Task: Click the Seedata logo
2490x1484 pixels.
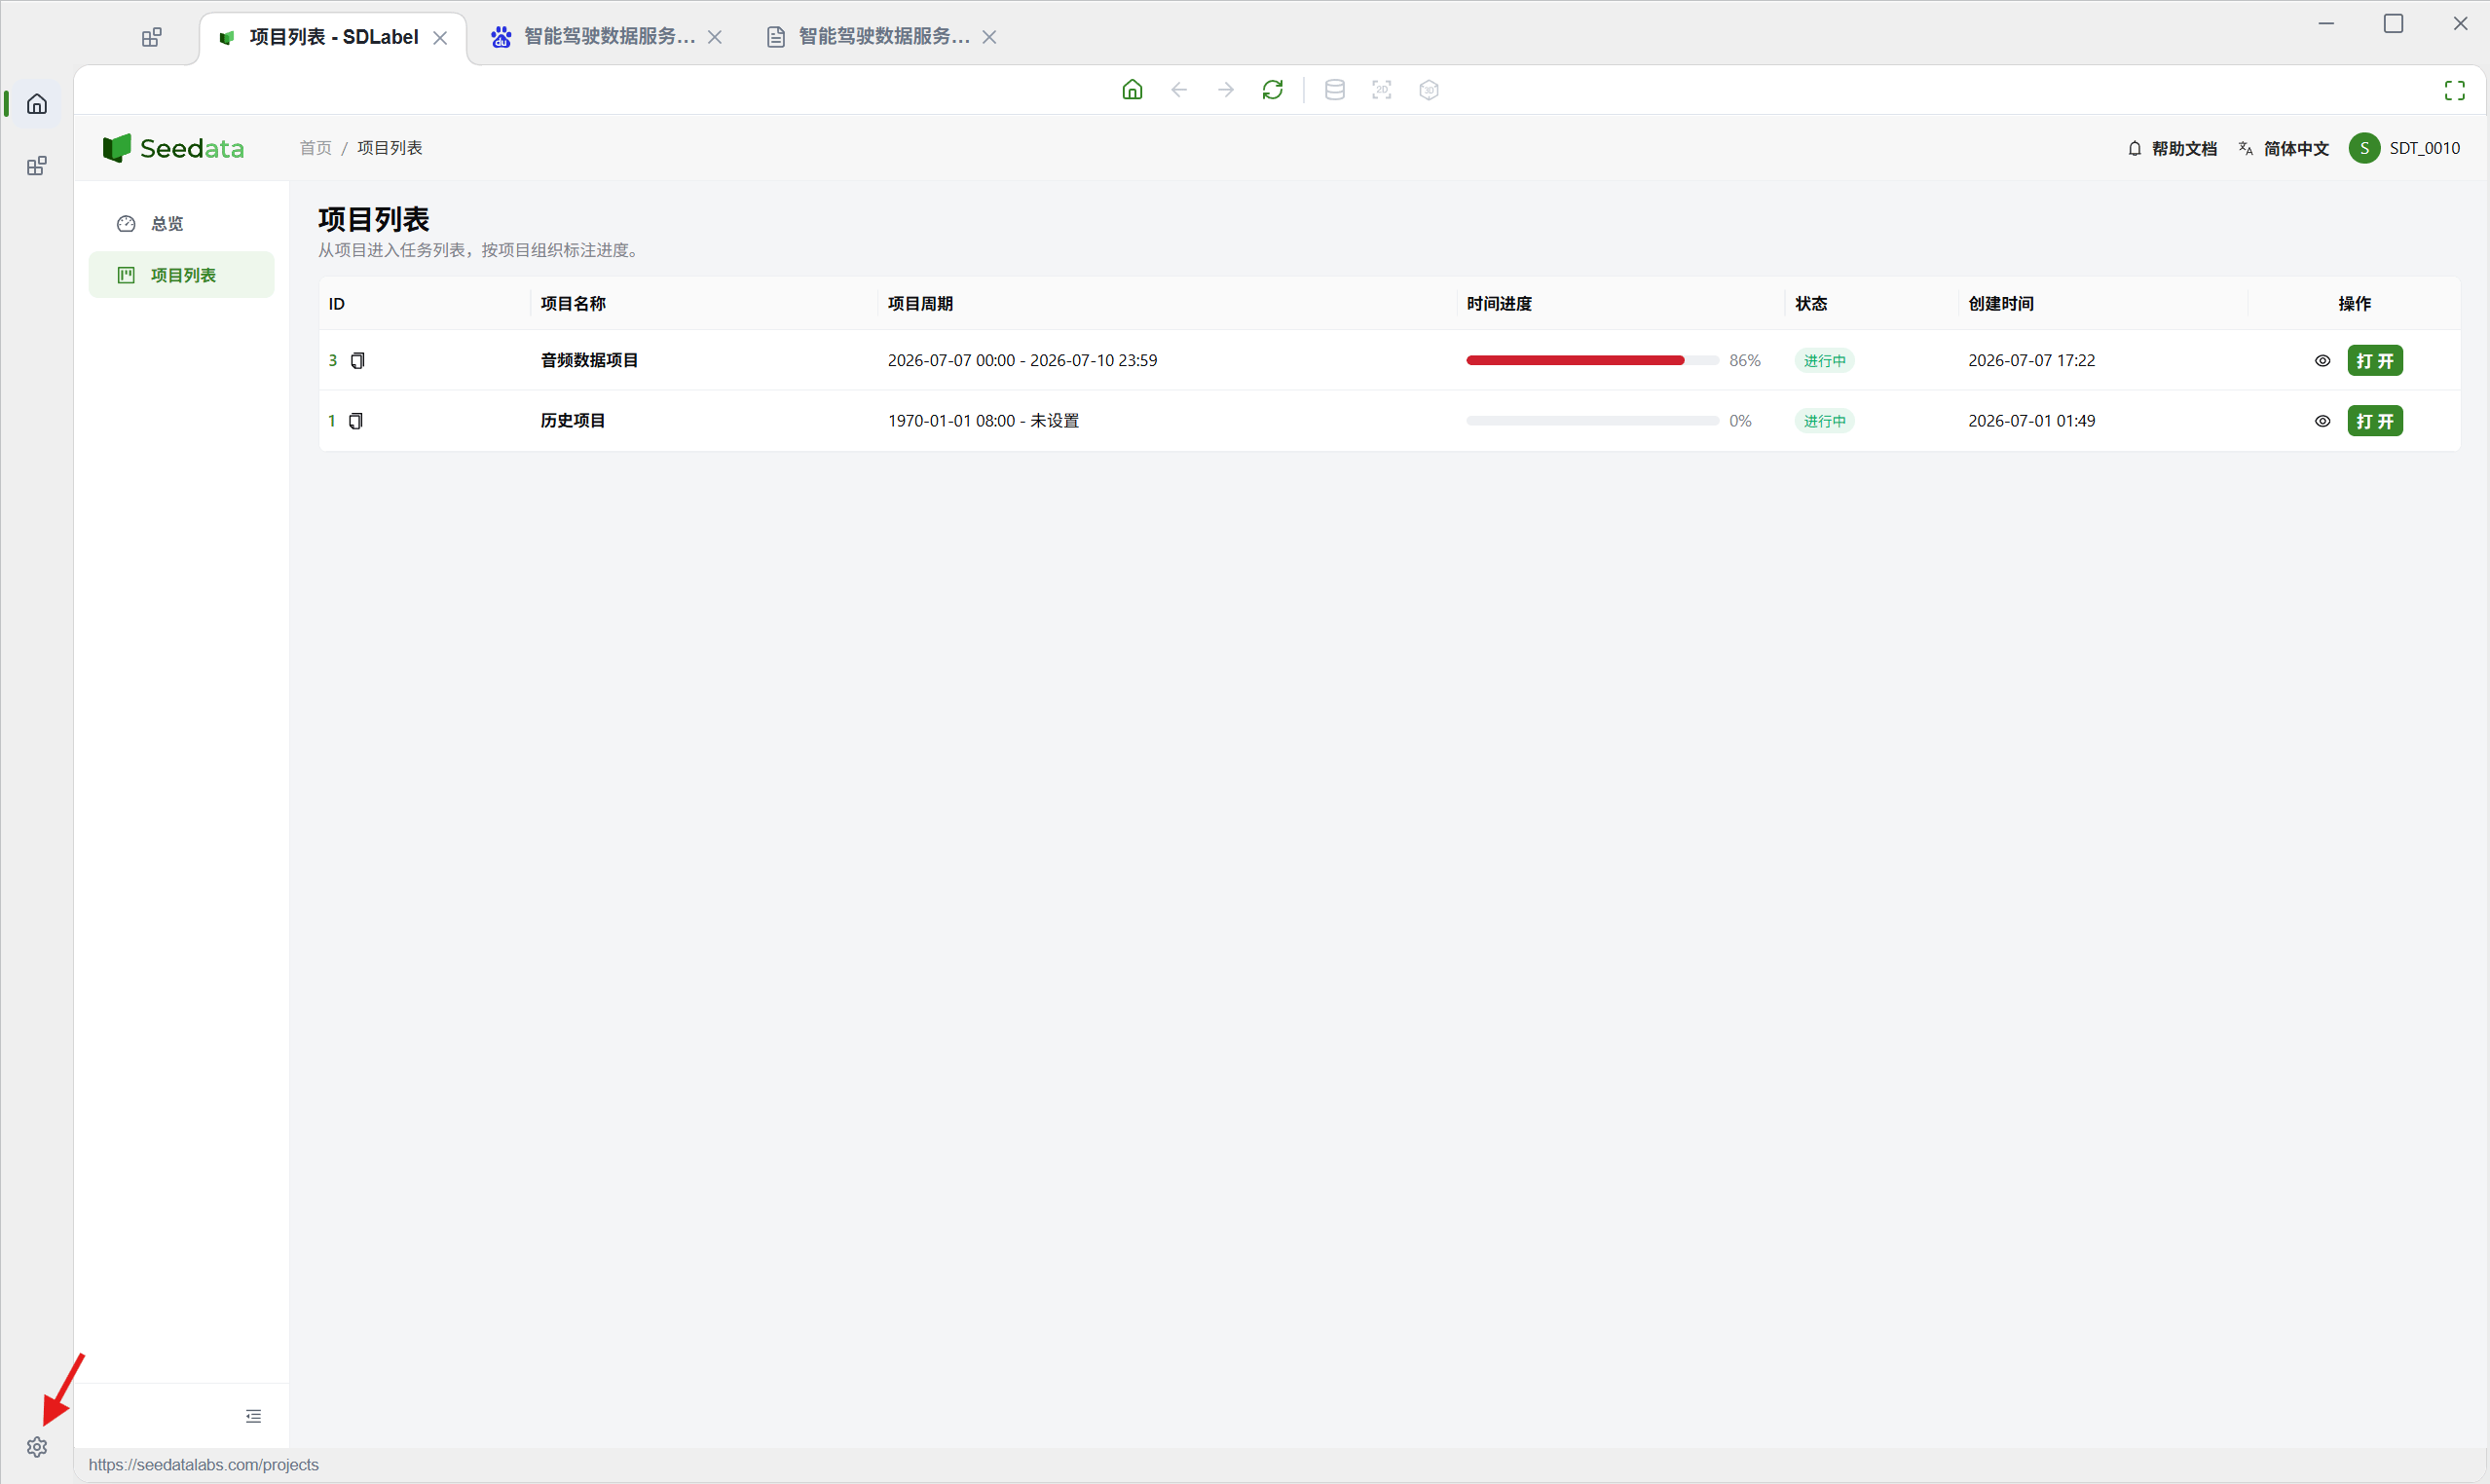Action: coord(173,148)
